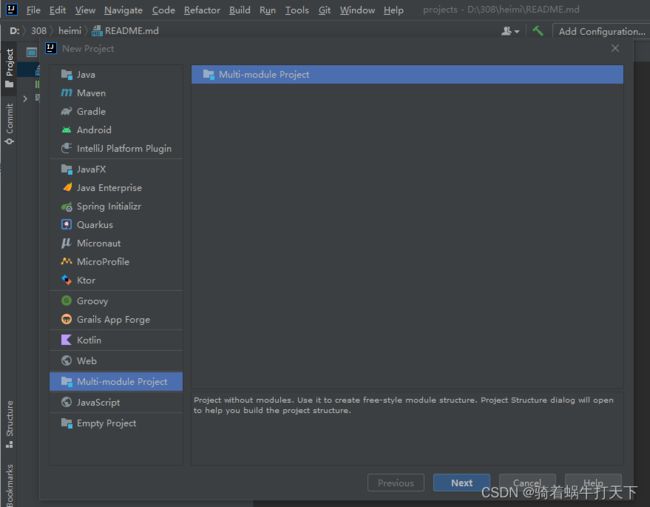Open the Git menu
This screenshot has width=650, height=507.
pyautogui.click(x=325, y=10)
